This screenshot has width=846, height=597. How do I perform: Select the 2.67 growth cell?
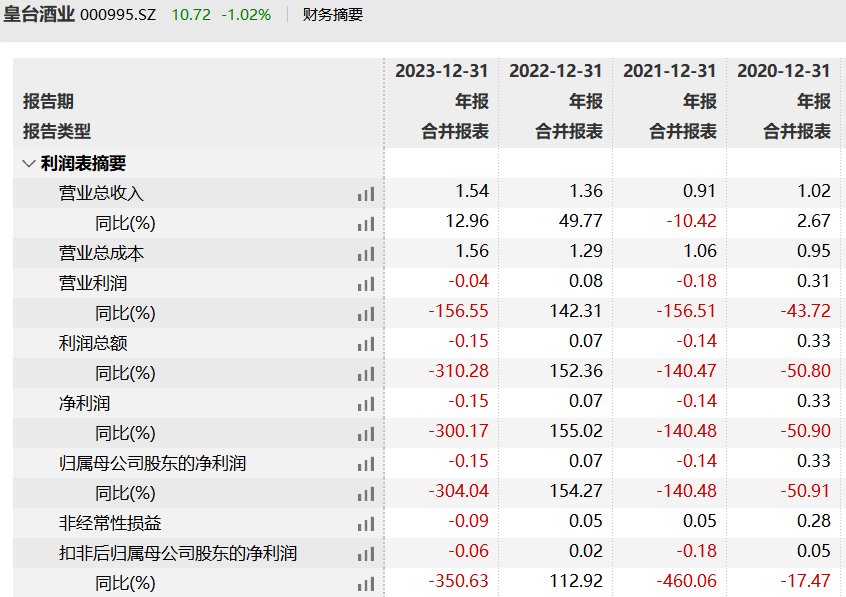click(814, 221)
